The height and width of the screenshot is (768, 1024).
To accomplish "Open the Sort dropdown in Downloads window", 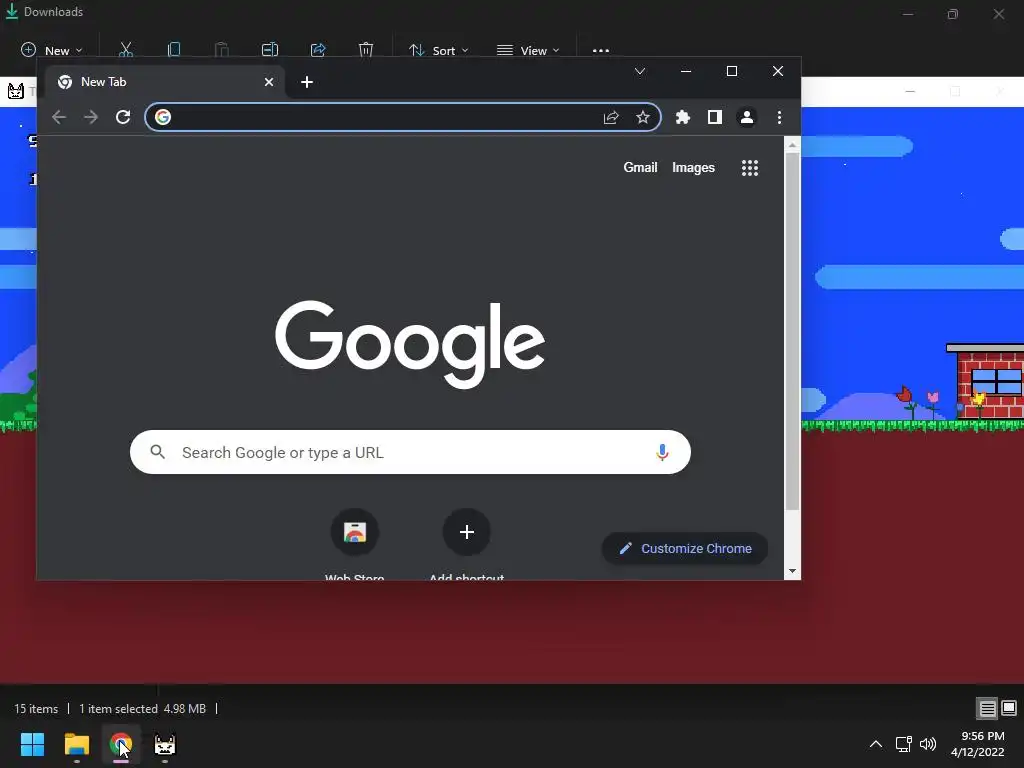I will point(438,50).
